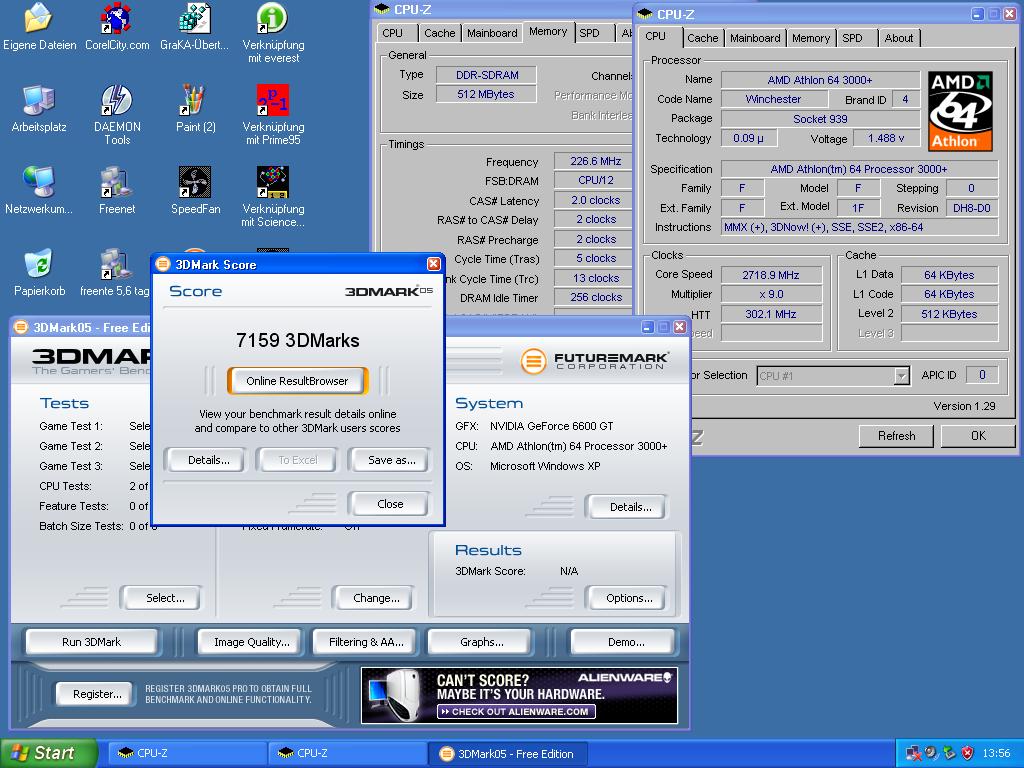Click the 3DMark05 icon on the taskbar button
Viewport: 1024px width, 768px height.
pyautogui.click(x=447, y=754)
